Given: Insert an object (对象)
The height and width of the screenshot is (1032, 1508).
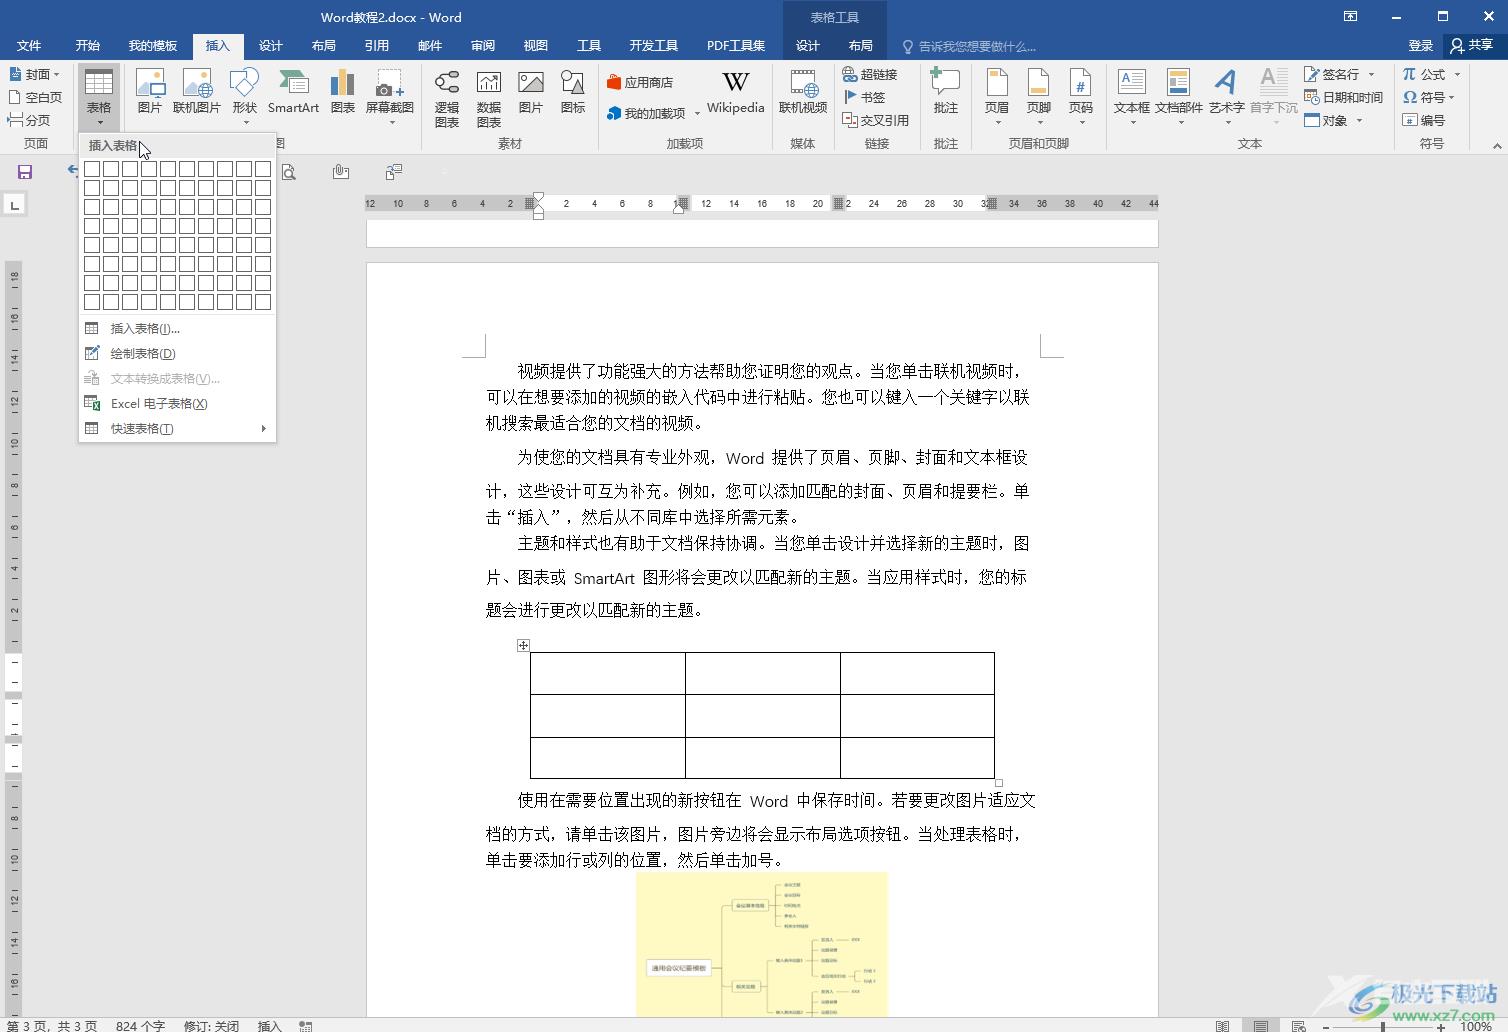Looking at the screenshot, I should tap(1333, 120).
